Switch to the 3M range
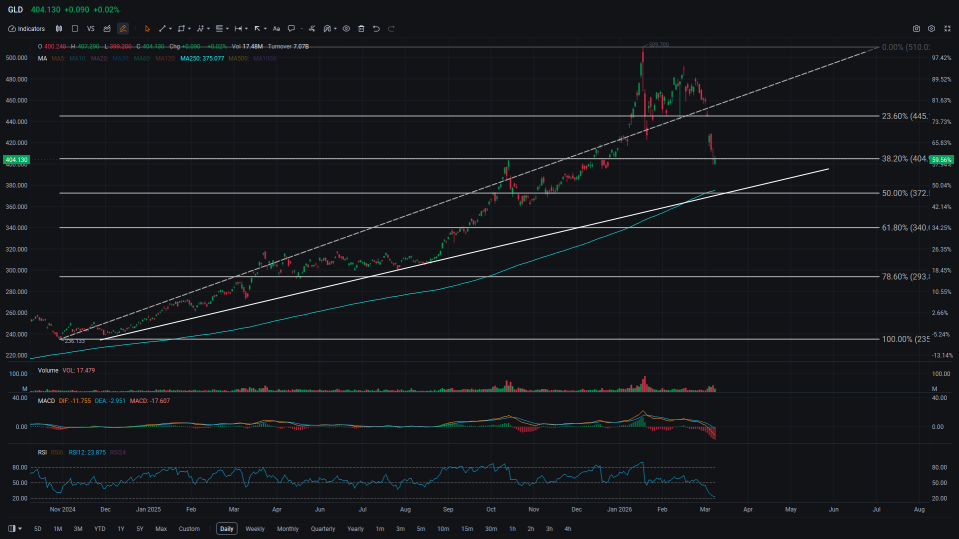 click(78, 529)
